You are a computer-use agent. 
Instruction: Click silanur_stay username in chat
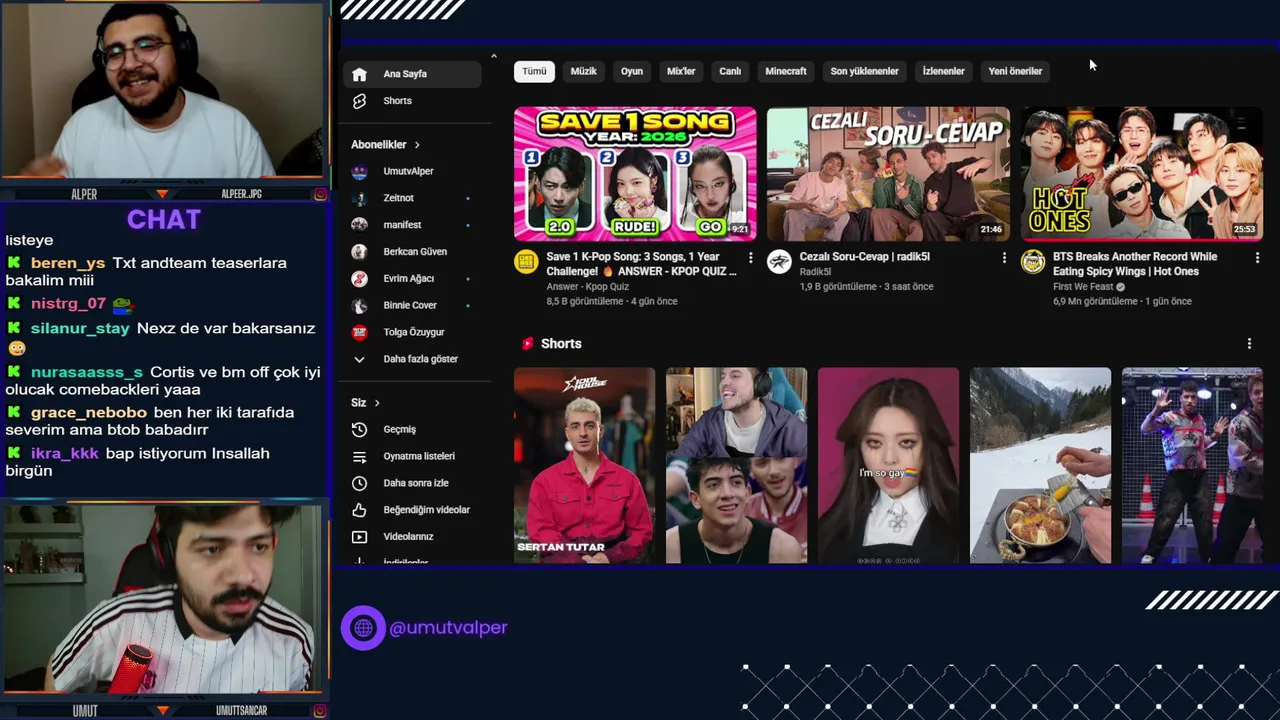coord(80,328)
